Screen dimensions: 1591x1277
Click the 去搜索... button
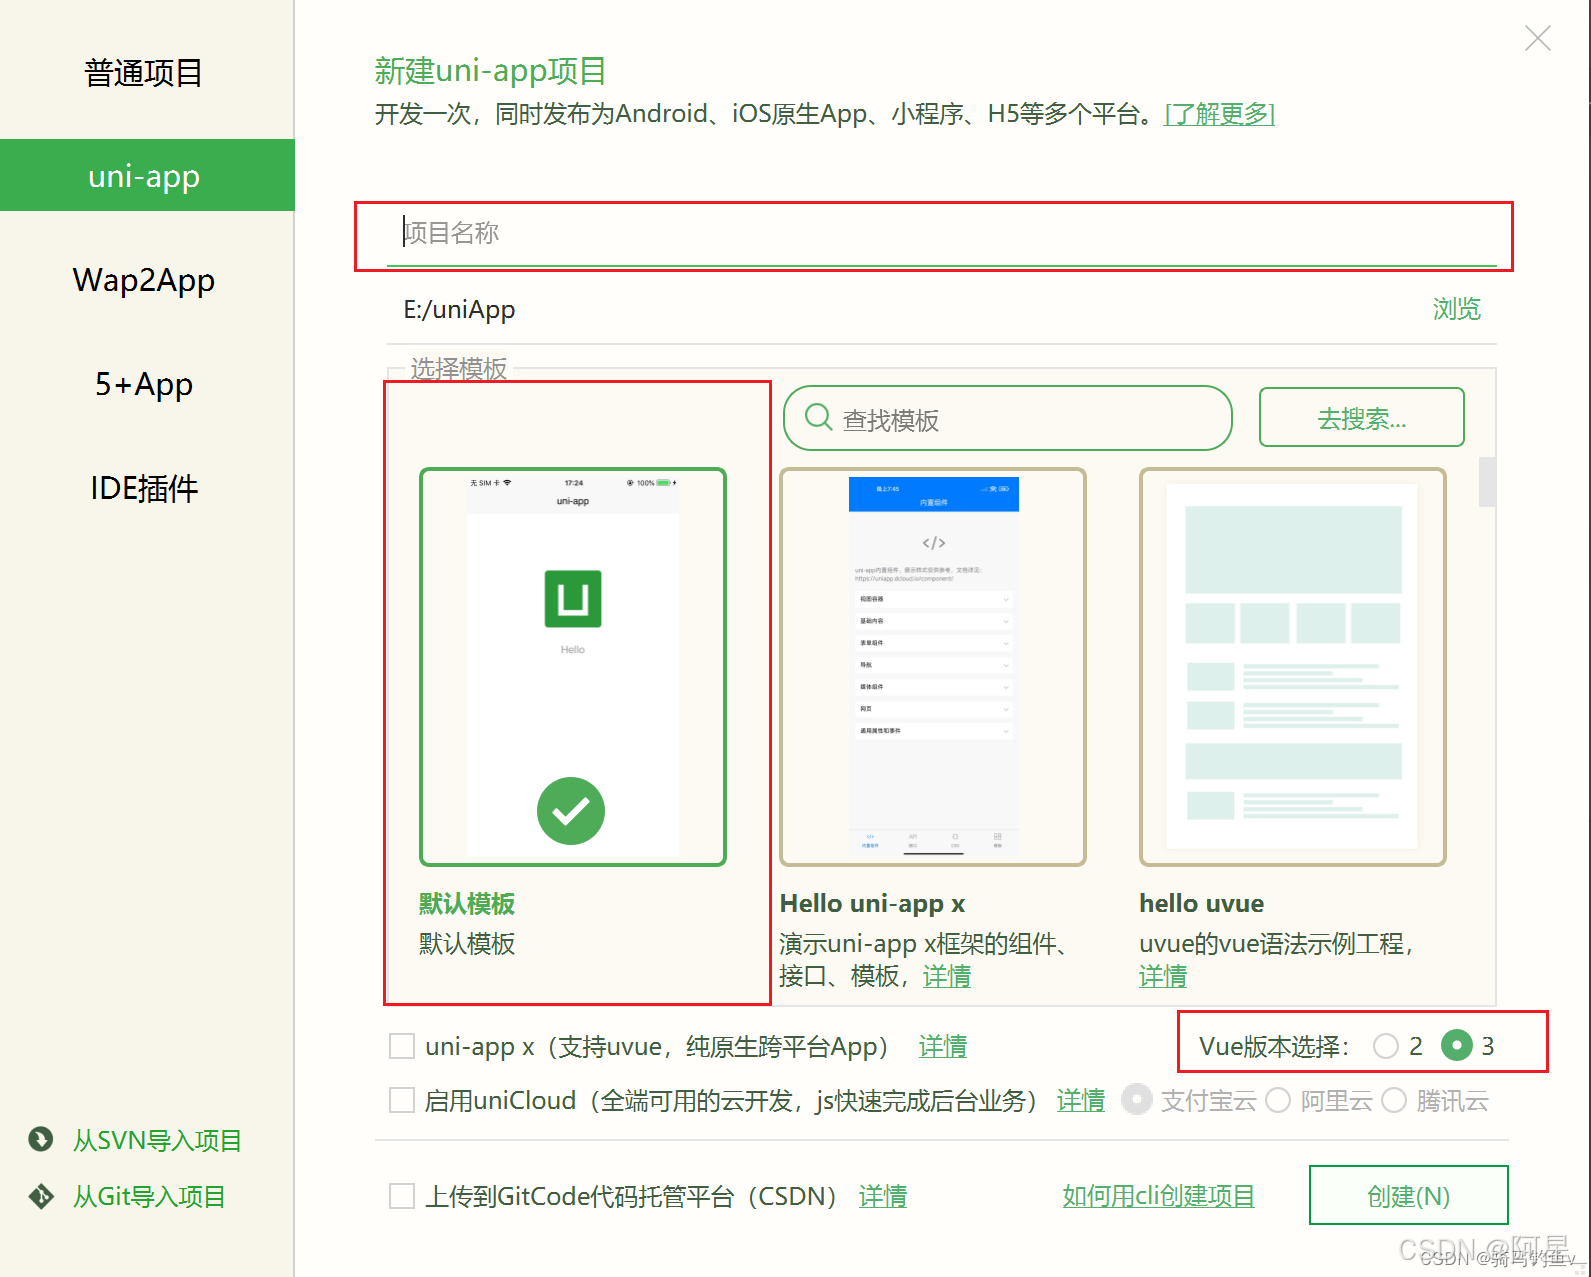[1361, 417]
